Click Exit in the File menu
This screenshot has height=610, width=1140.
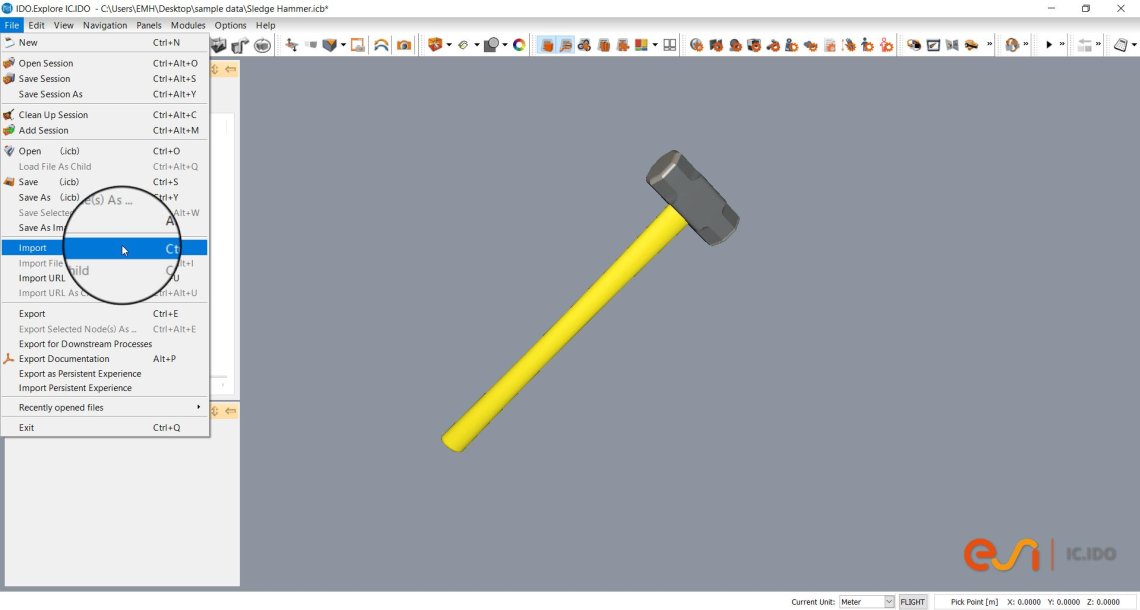tap(105, 428)
